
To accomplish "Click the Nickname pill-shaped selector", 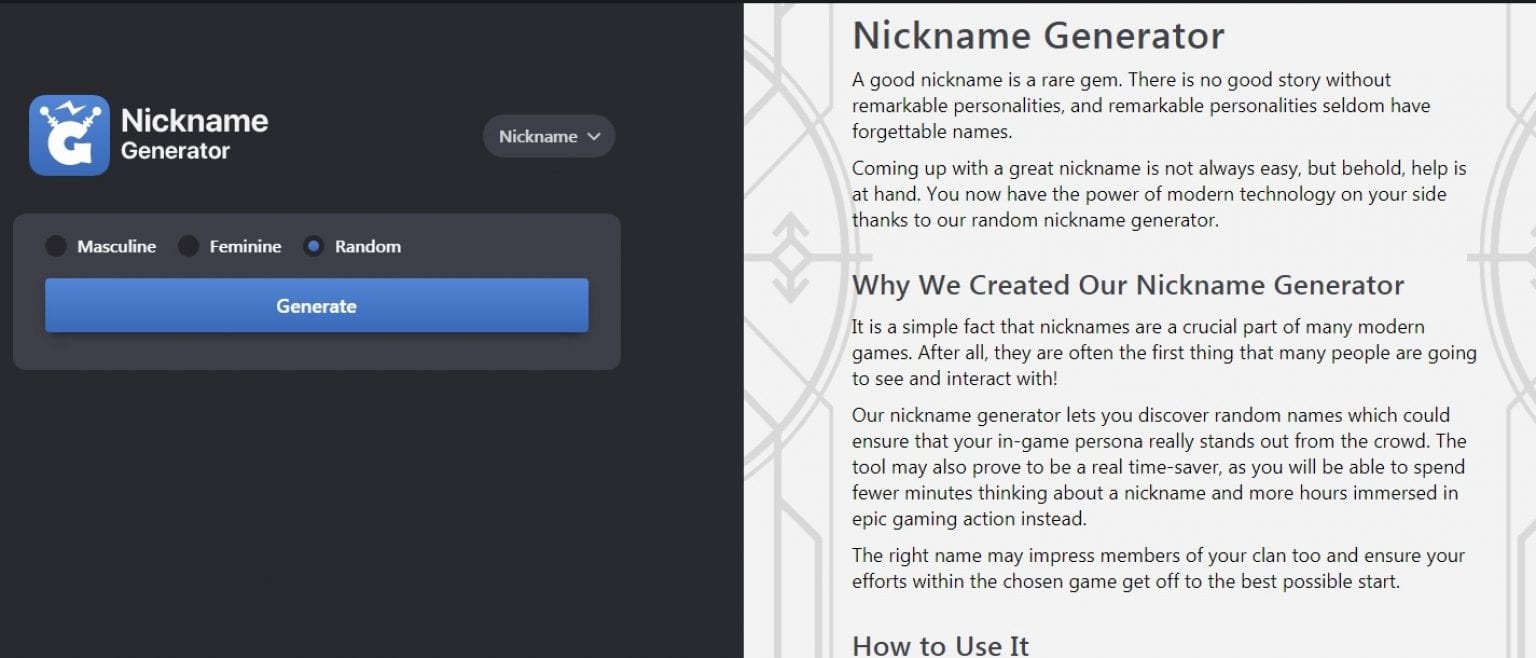I will click(548, 136).
